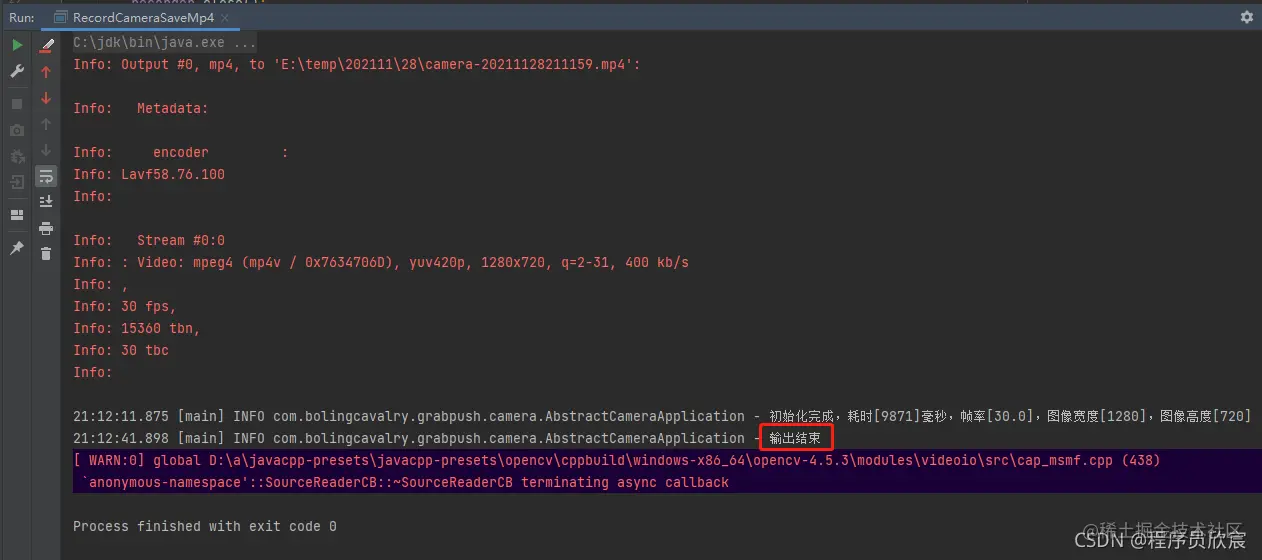Open Run panel settings gear
This screenshot has height=560, width=1262.
coord(1246,17)
